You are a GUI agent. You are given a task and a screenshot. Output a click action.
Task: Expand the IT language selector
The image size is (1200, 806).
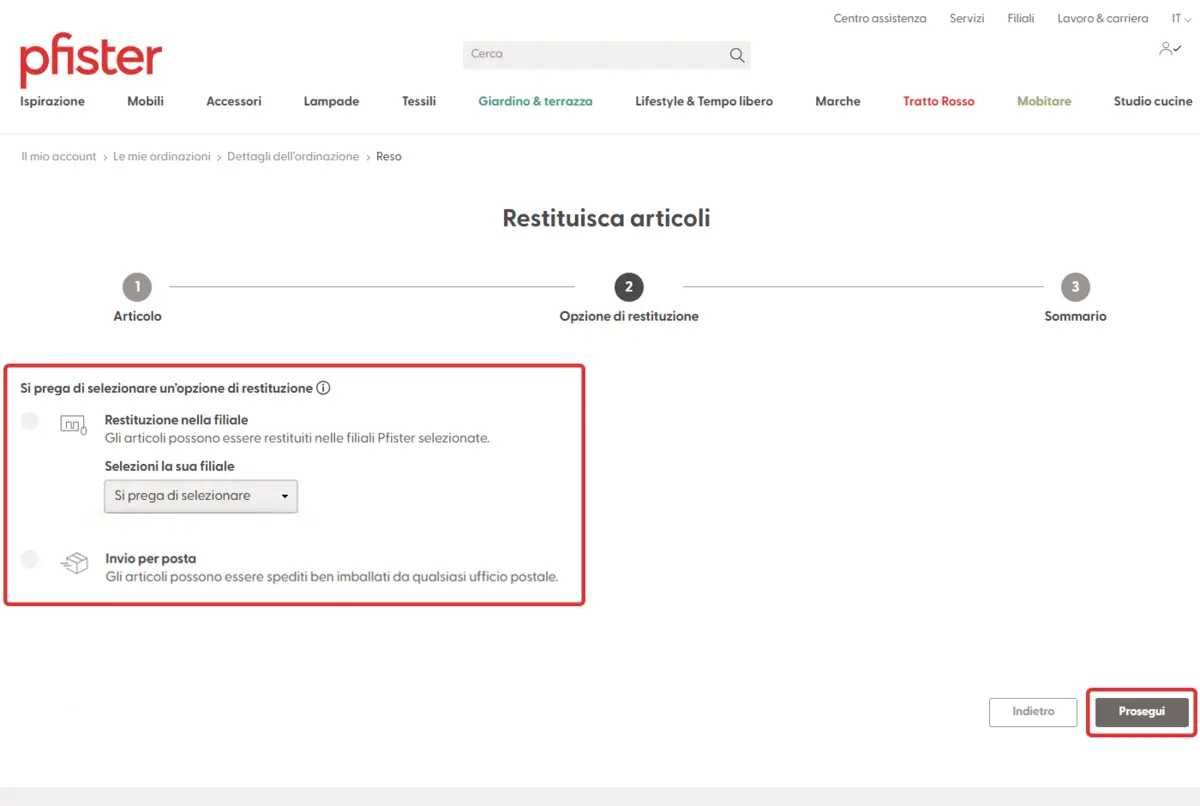1181,18
